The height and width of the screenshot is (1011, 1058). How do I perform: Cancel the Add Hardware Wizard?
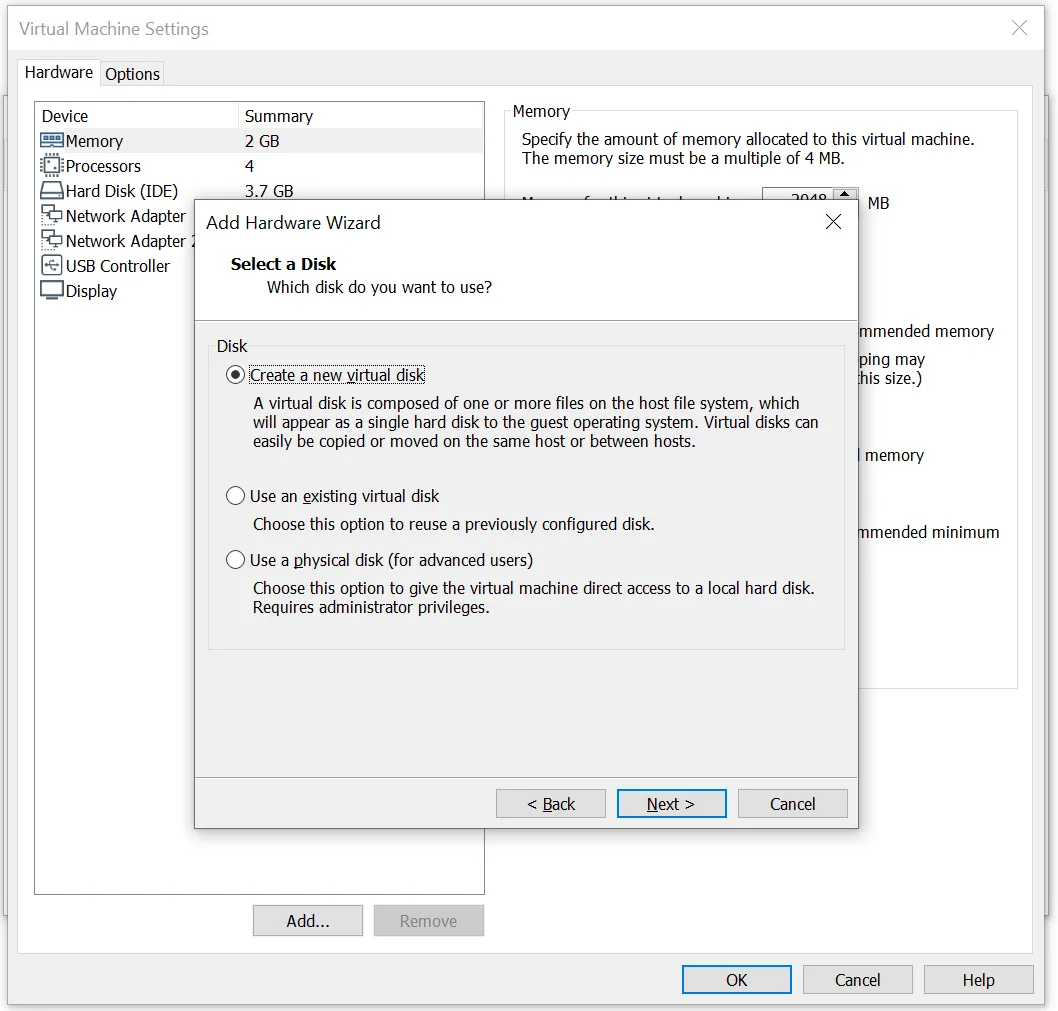click(792, 804)
